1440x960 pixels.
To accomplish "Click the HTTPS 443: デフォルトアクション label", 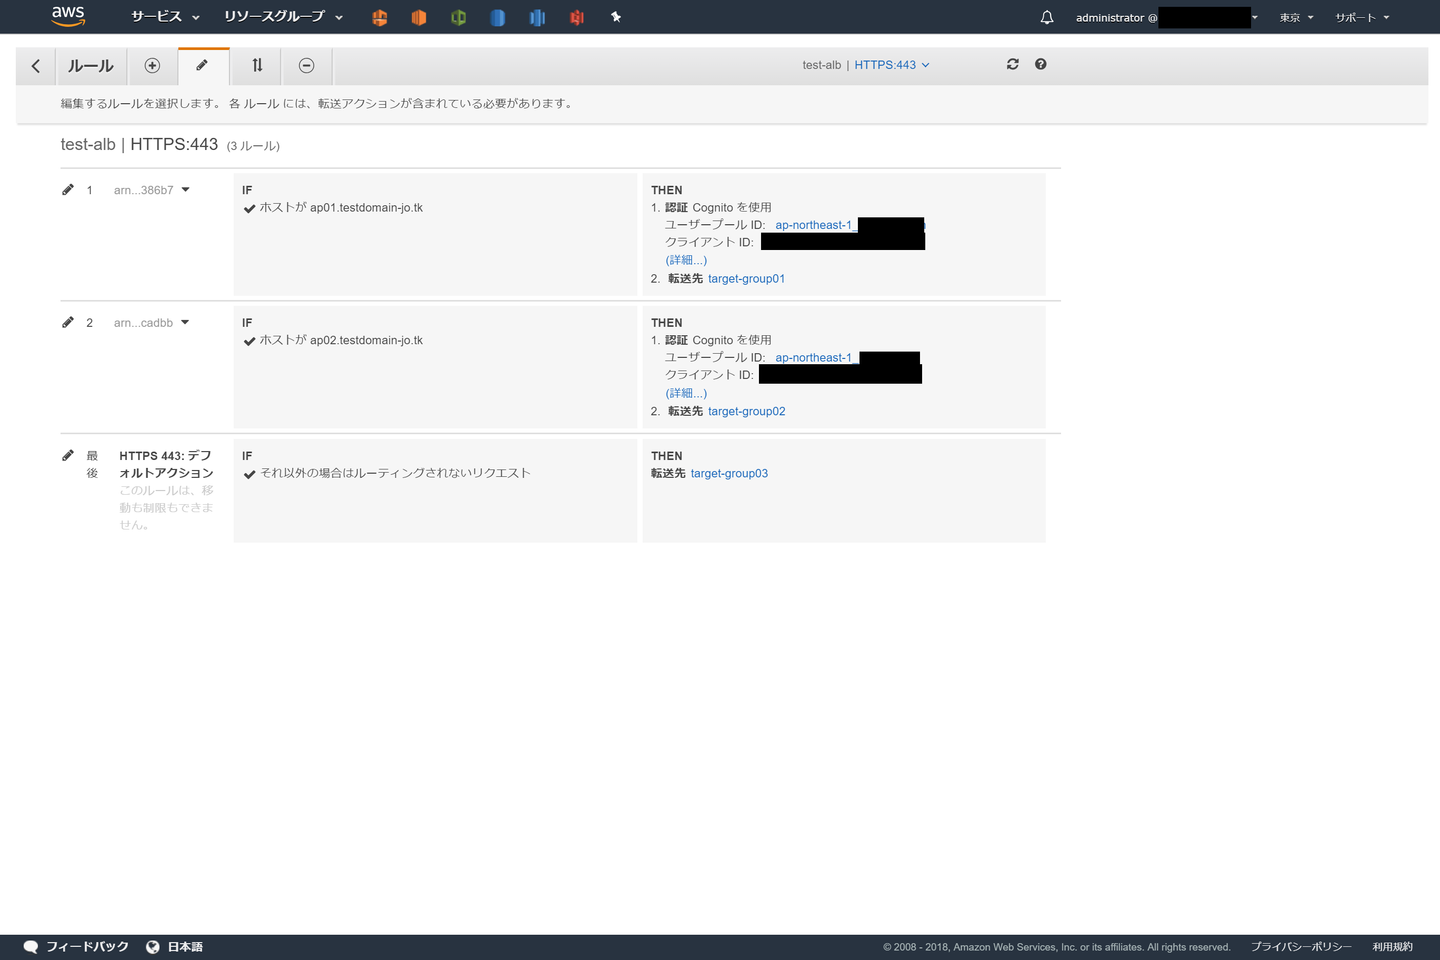I will tap(166, 464).
